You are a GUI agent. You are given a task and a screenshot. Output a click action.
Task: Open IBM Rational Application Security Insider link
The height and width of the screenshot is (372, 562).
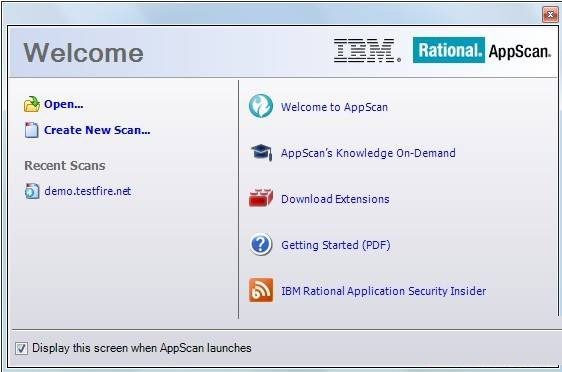click(384, 291)
